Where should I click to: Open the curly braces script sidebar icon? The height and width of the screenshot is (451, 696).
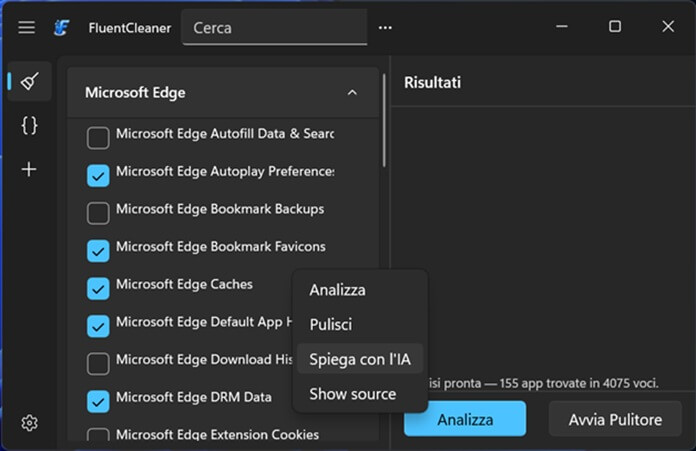[29, 125]
